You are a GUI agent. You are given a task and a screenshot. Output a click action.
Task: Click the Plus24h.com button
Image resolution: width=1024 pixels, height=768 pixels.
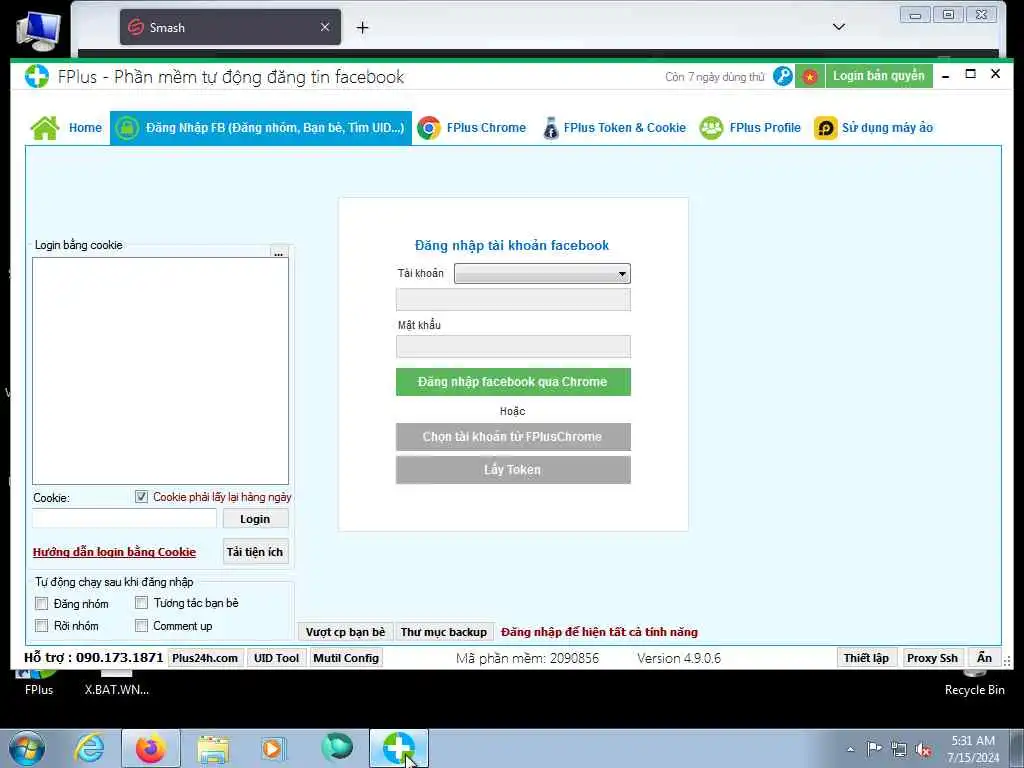coord(205,658)
